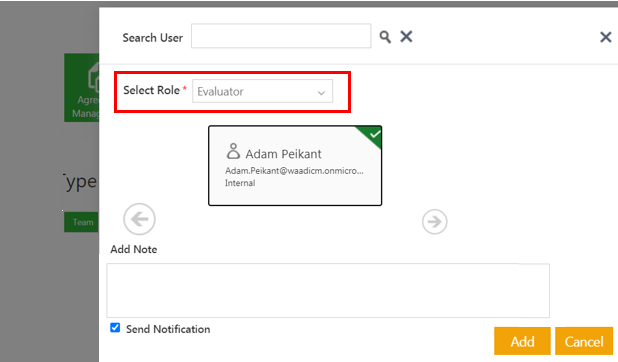
Task: Uncheck the Send Notification checkbox
Action: click(115, 327)
